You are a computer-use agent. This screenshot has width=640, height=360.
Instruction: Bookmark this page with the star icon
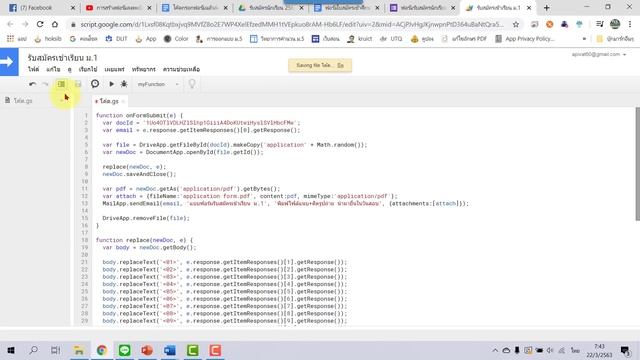click(x=516, y=24)
